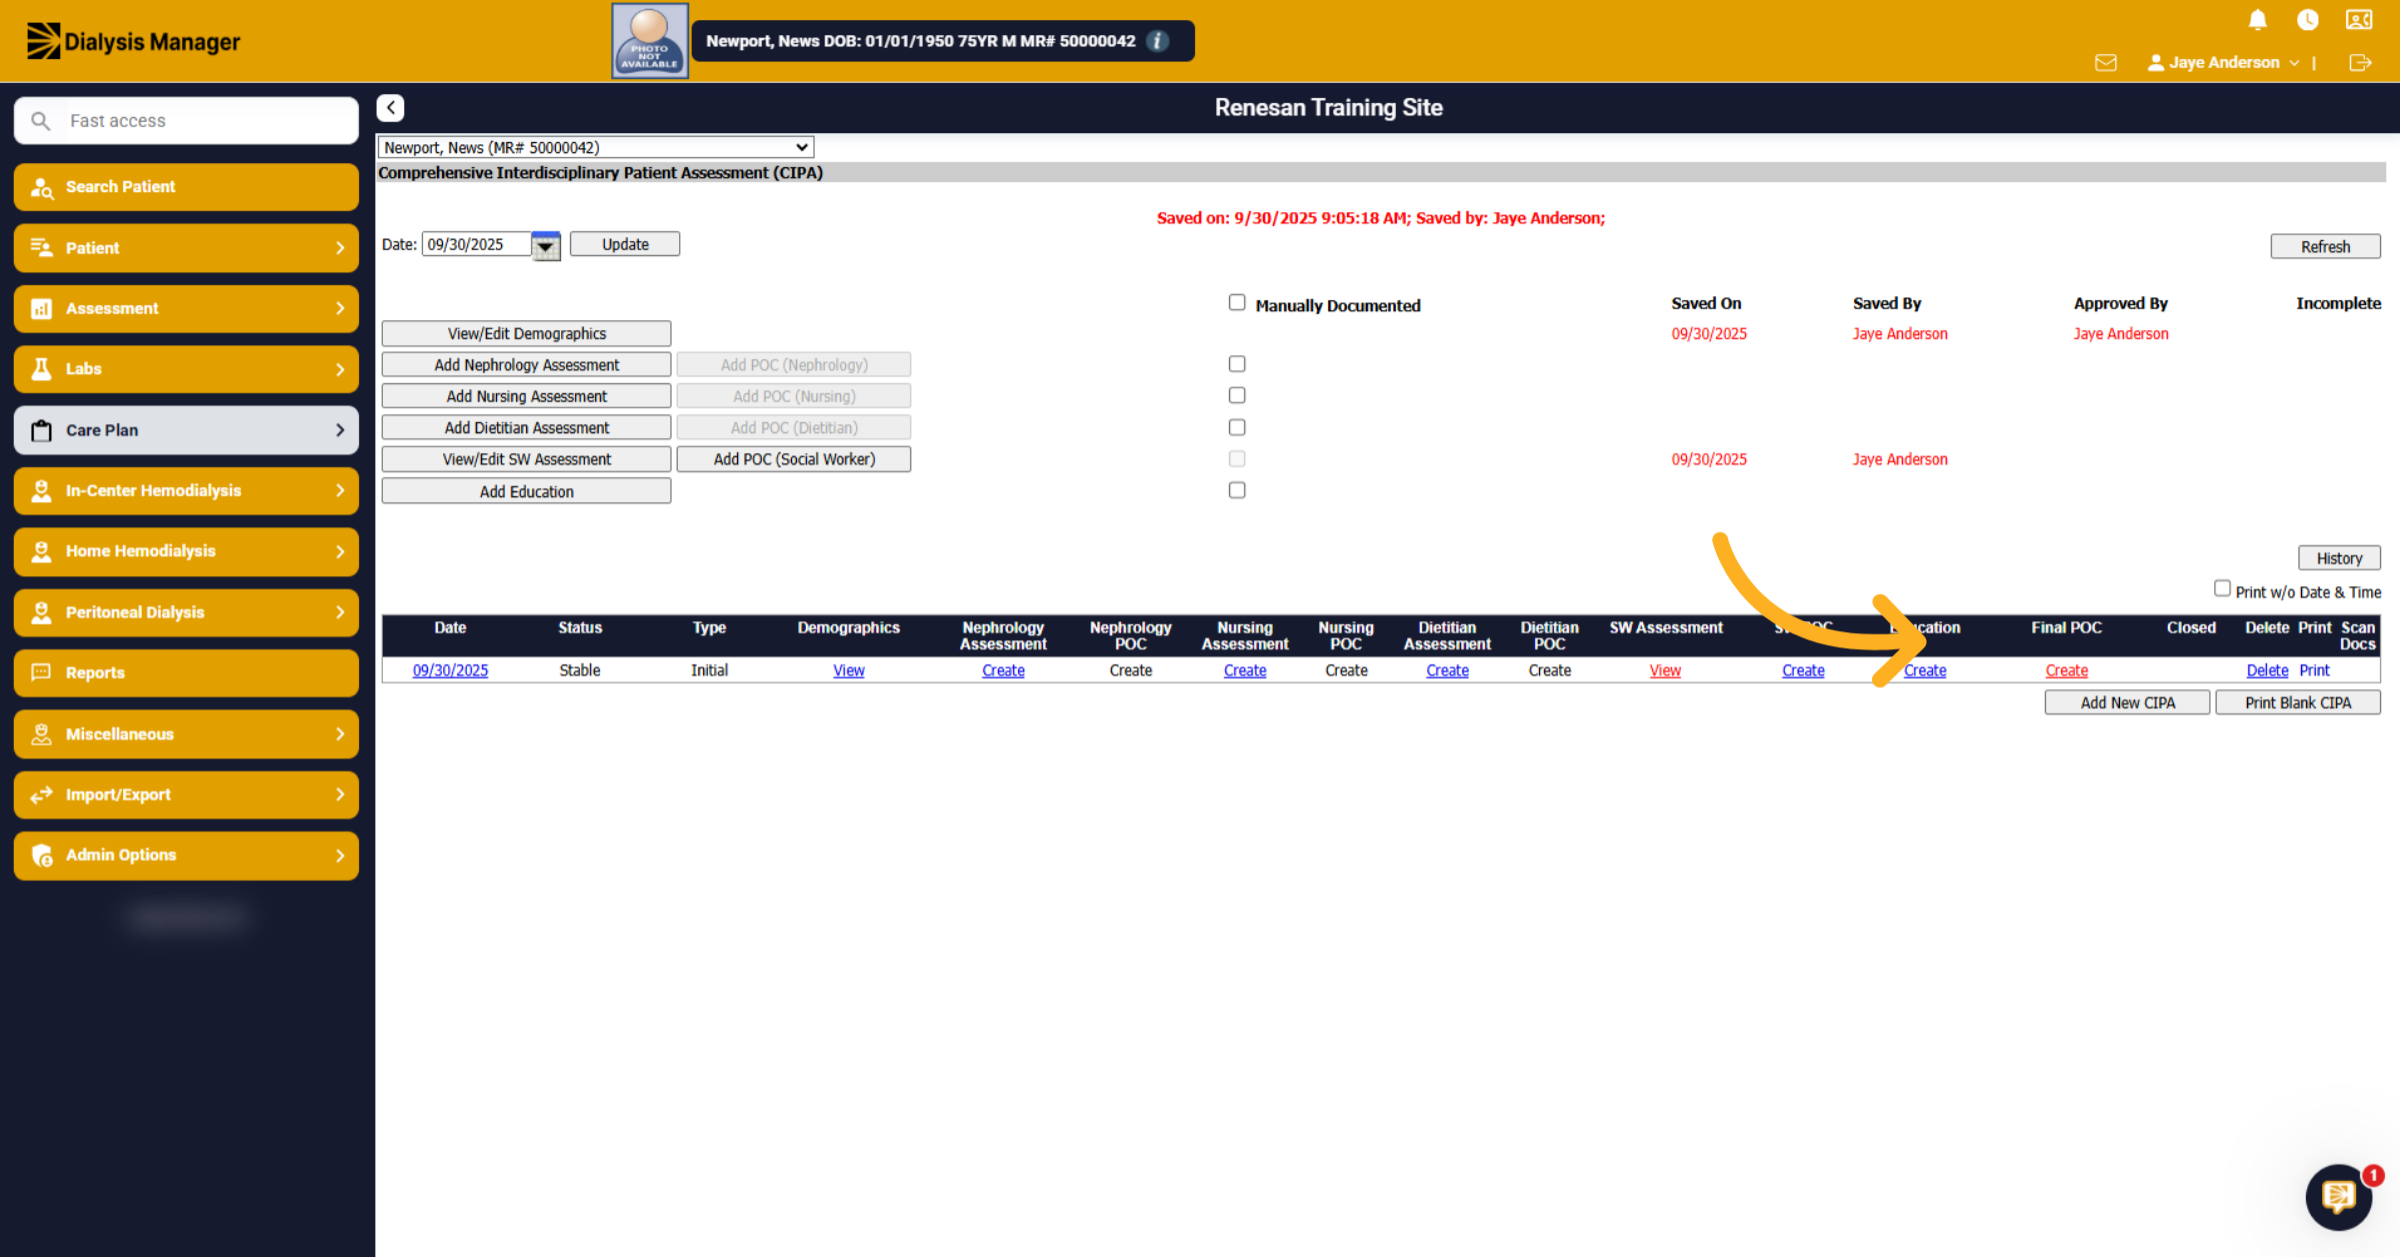
Task: Click the Dialysis Manager logo
Action: 133,41
